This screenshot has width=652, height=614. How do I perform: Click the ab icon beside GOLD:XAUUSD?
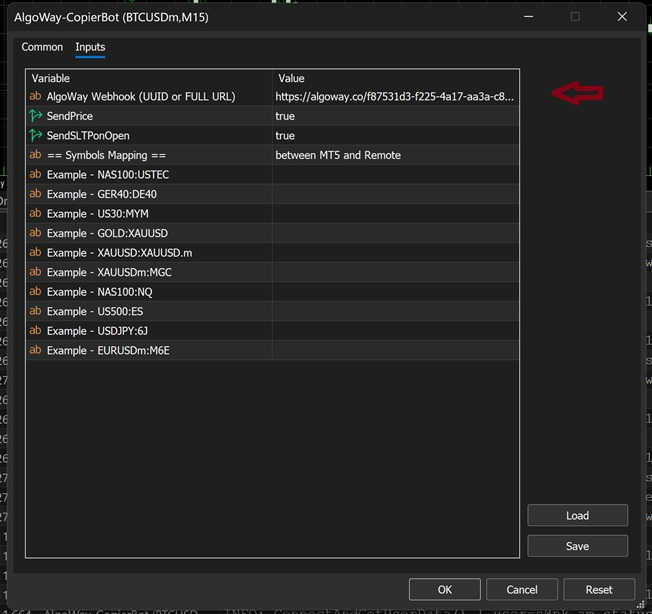click(x=35, y=233)
